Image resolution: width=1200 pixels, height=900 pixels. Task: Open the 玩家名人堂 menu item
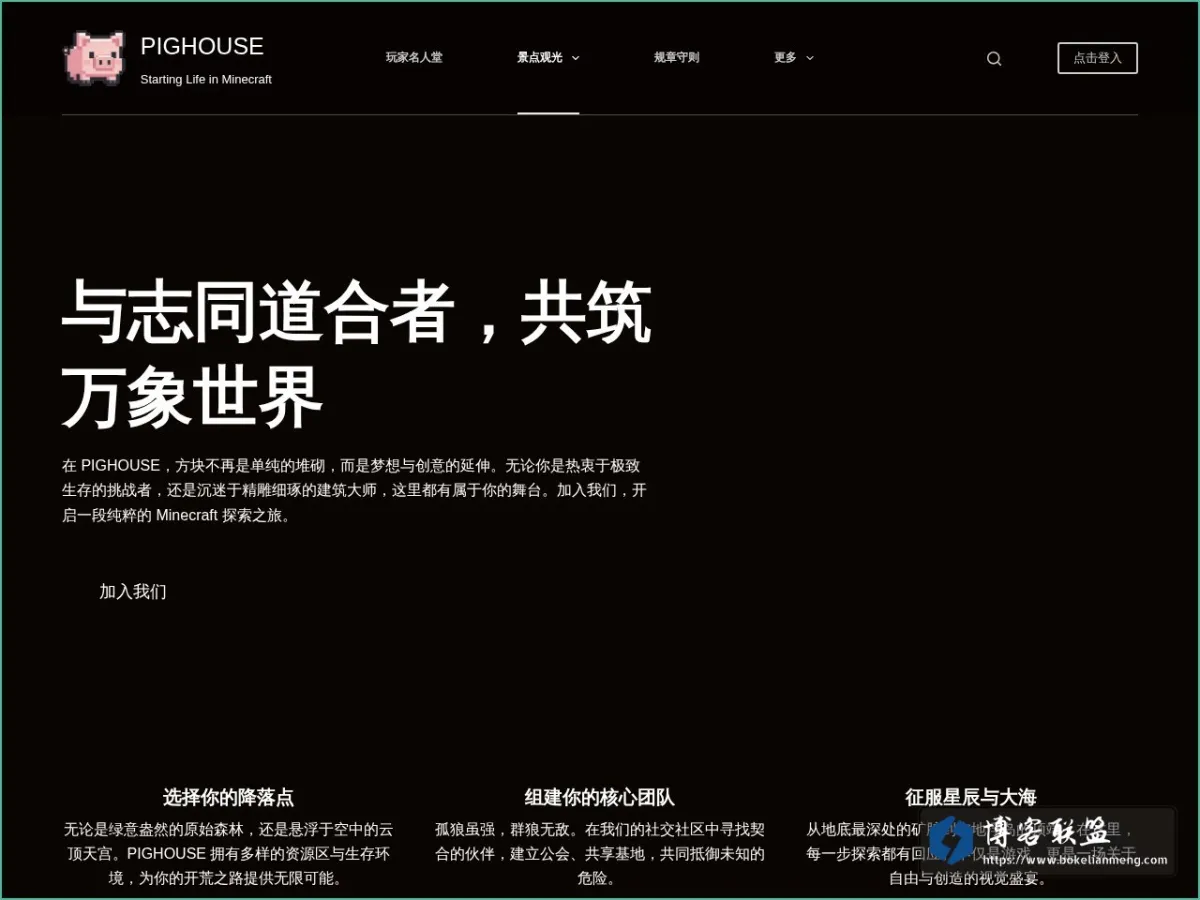[414, 57]
